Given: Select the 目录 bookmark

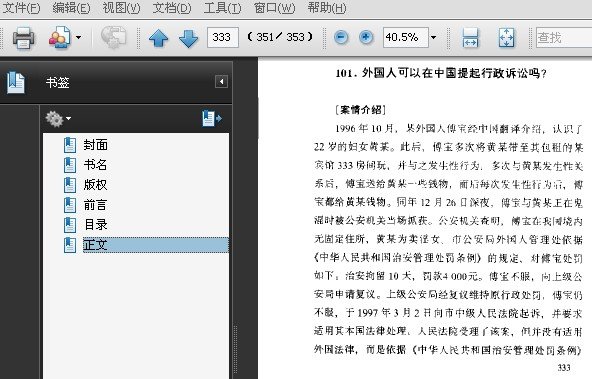Looking at the screenshot, I should (x=96, y=225).
